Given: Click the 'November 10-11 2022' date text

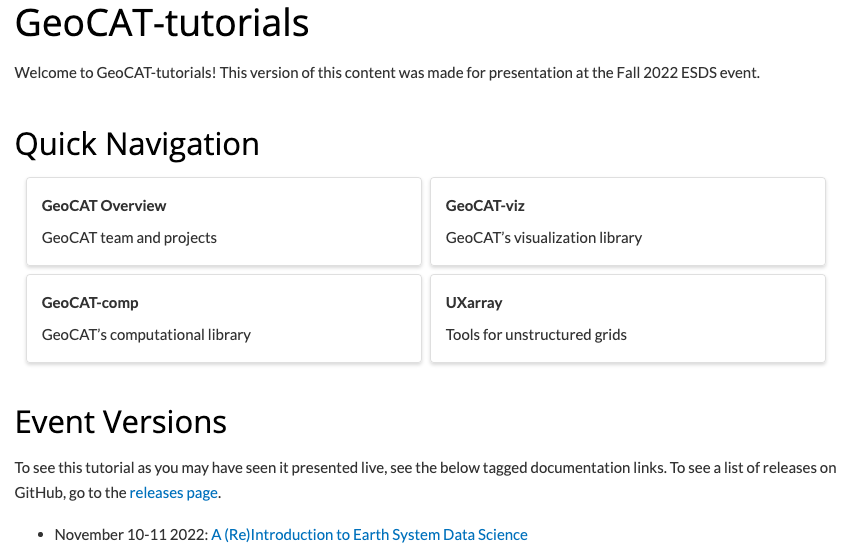Looking at the screenshot, I should pyautogui.click(x=130, y=535).
